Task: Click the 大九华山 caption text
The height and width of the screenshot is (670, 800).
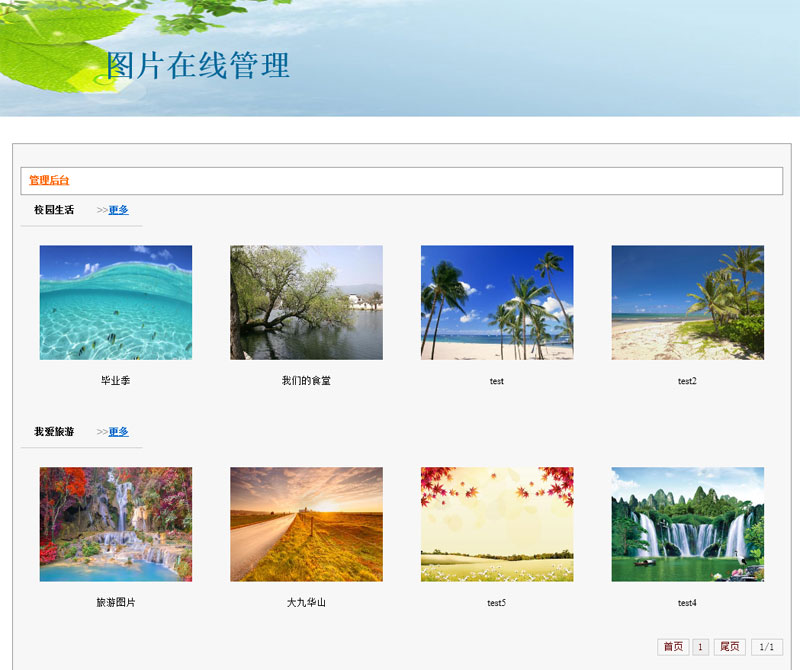Action: pyautogui.click(x=306, y=603)
